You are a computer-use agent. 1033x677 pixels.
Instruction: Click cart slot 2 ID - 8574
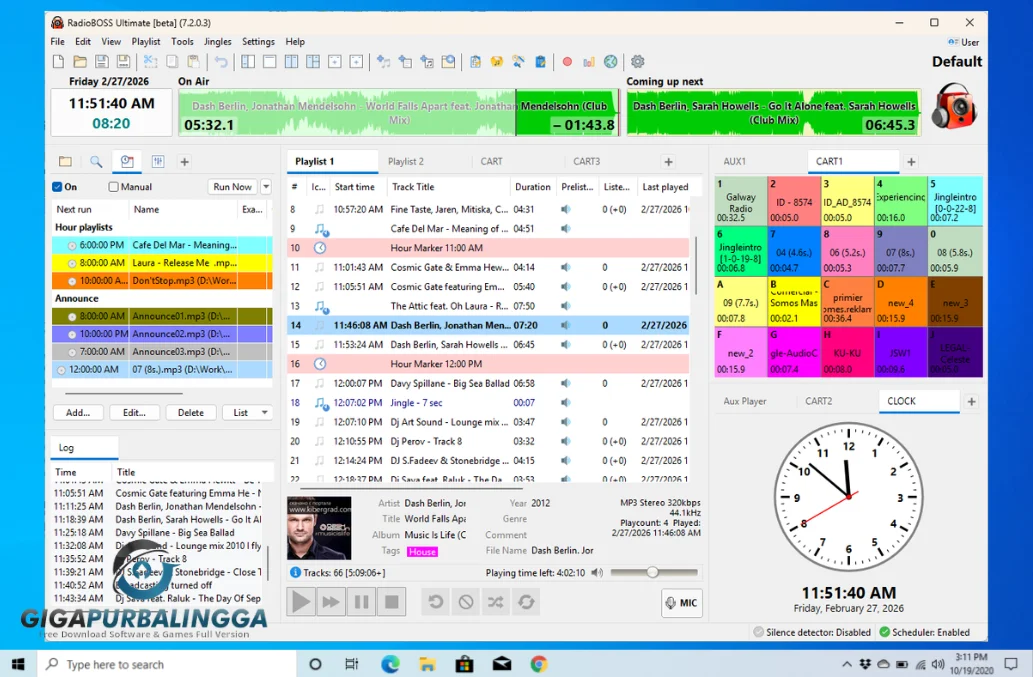[794, 201]
